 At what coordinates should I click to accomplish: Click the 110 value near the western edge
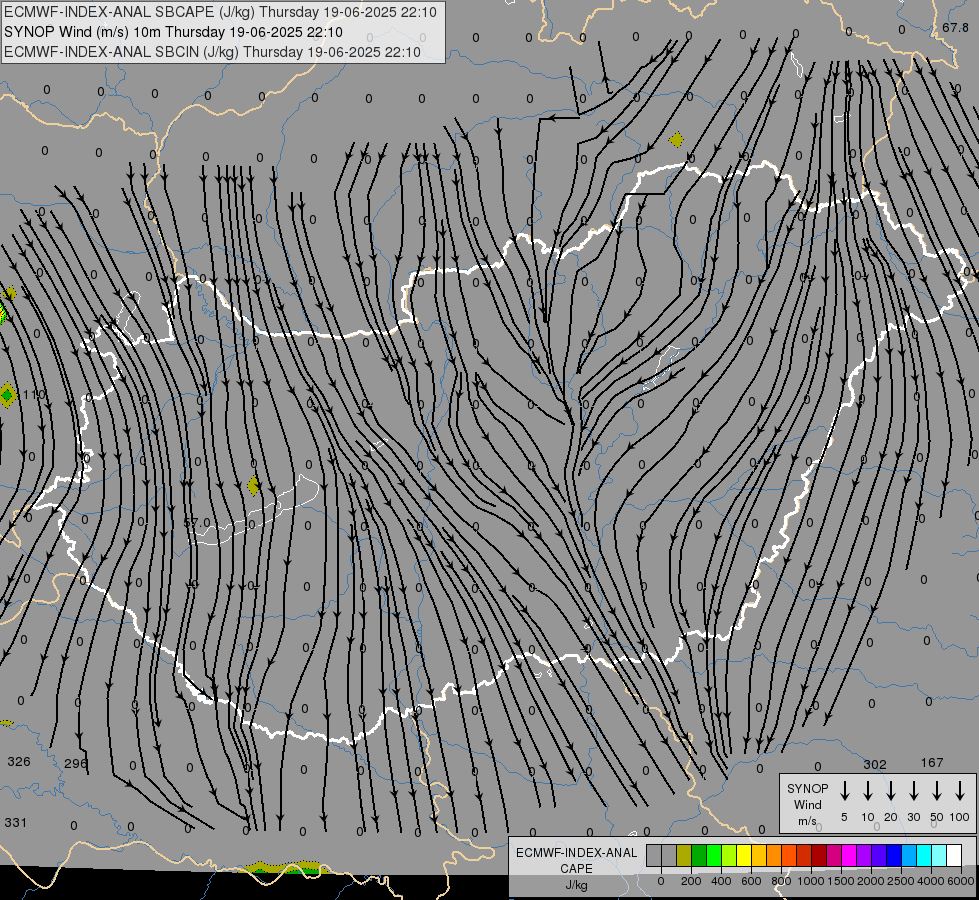34,395
